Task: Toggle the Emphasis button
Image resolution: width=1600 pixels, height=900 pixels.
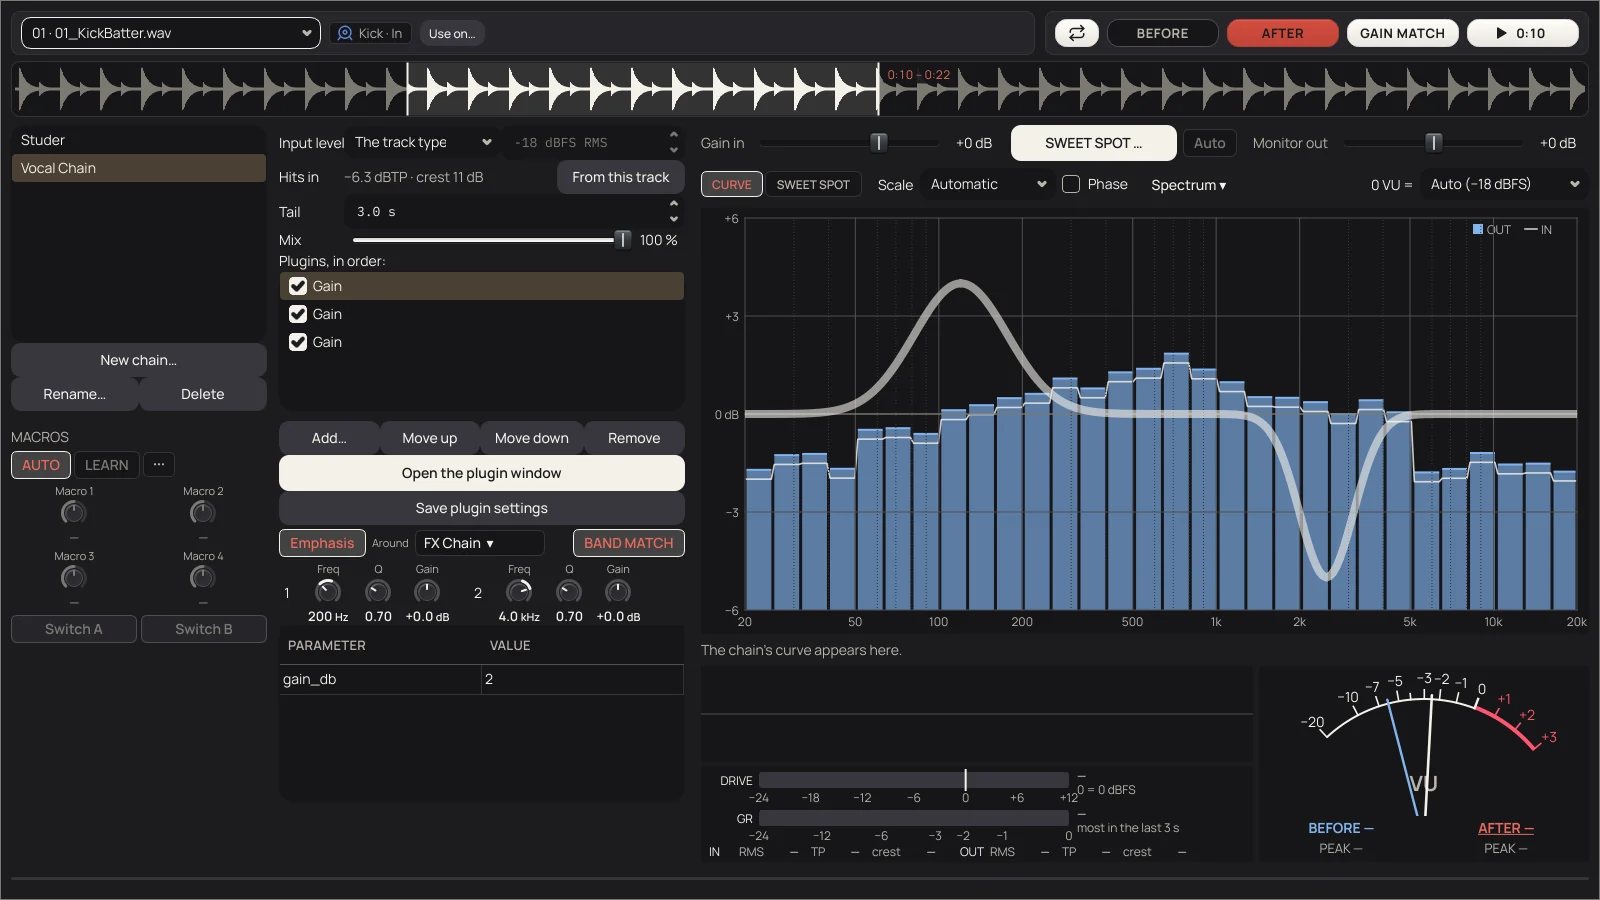Action: 322,543
